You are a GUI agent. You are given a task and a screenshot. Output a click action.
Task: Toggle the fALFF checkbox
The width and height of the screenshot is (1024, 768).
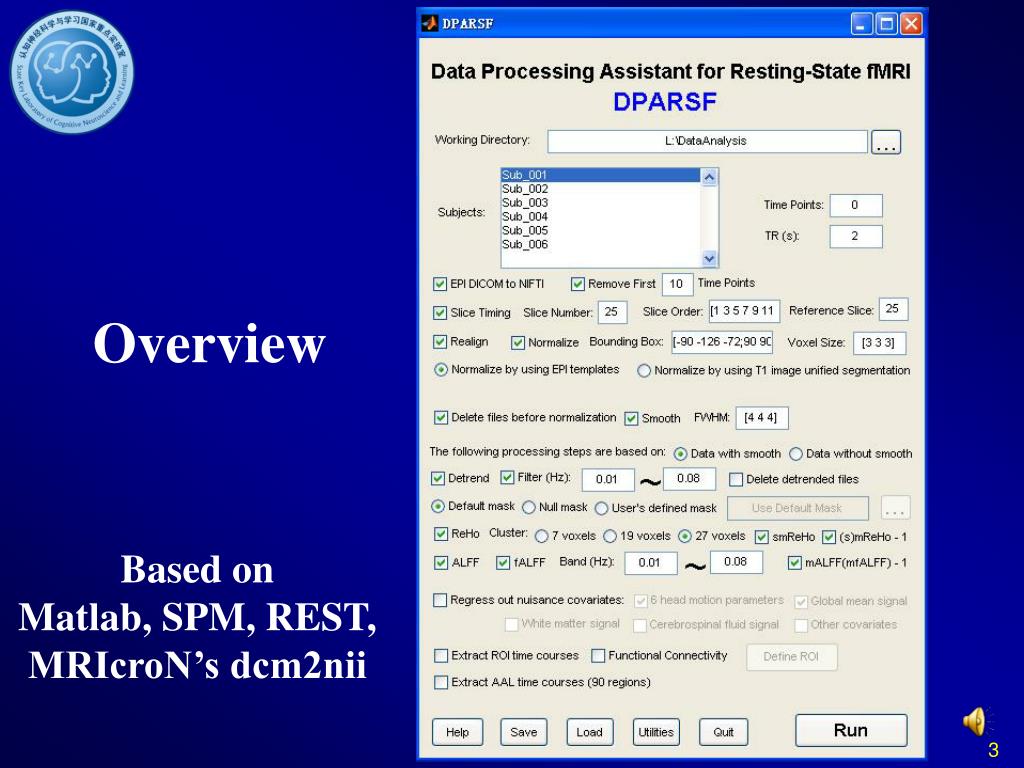pyautogui.click(x=503, y=562)
